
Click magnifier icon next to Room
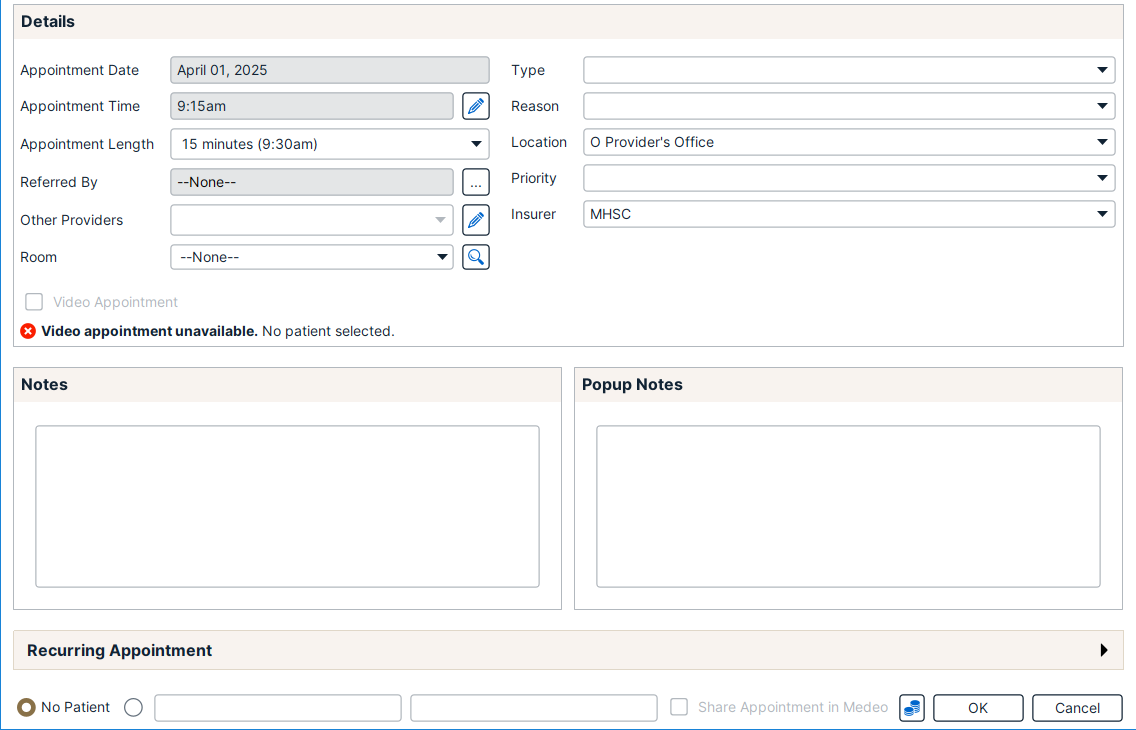(476, 257)
